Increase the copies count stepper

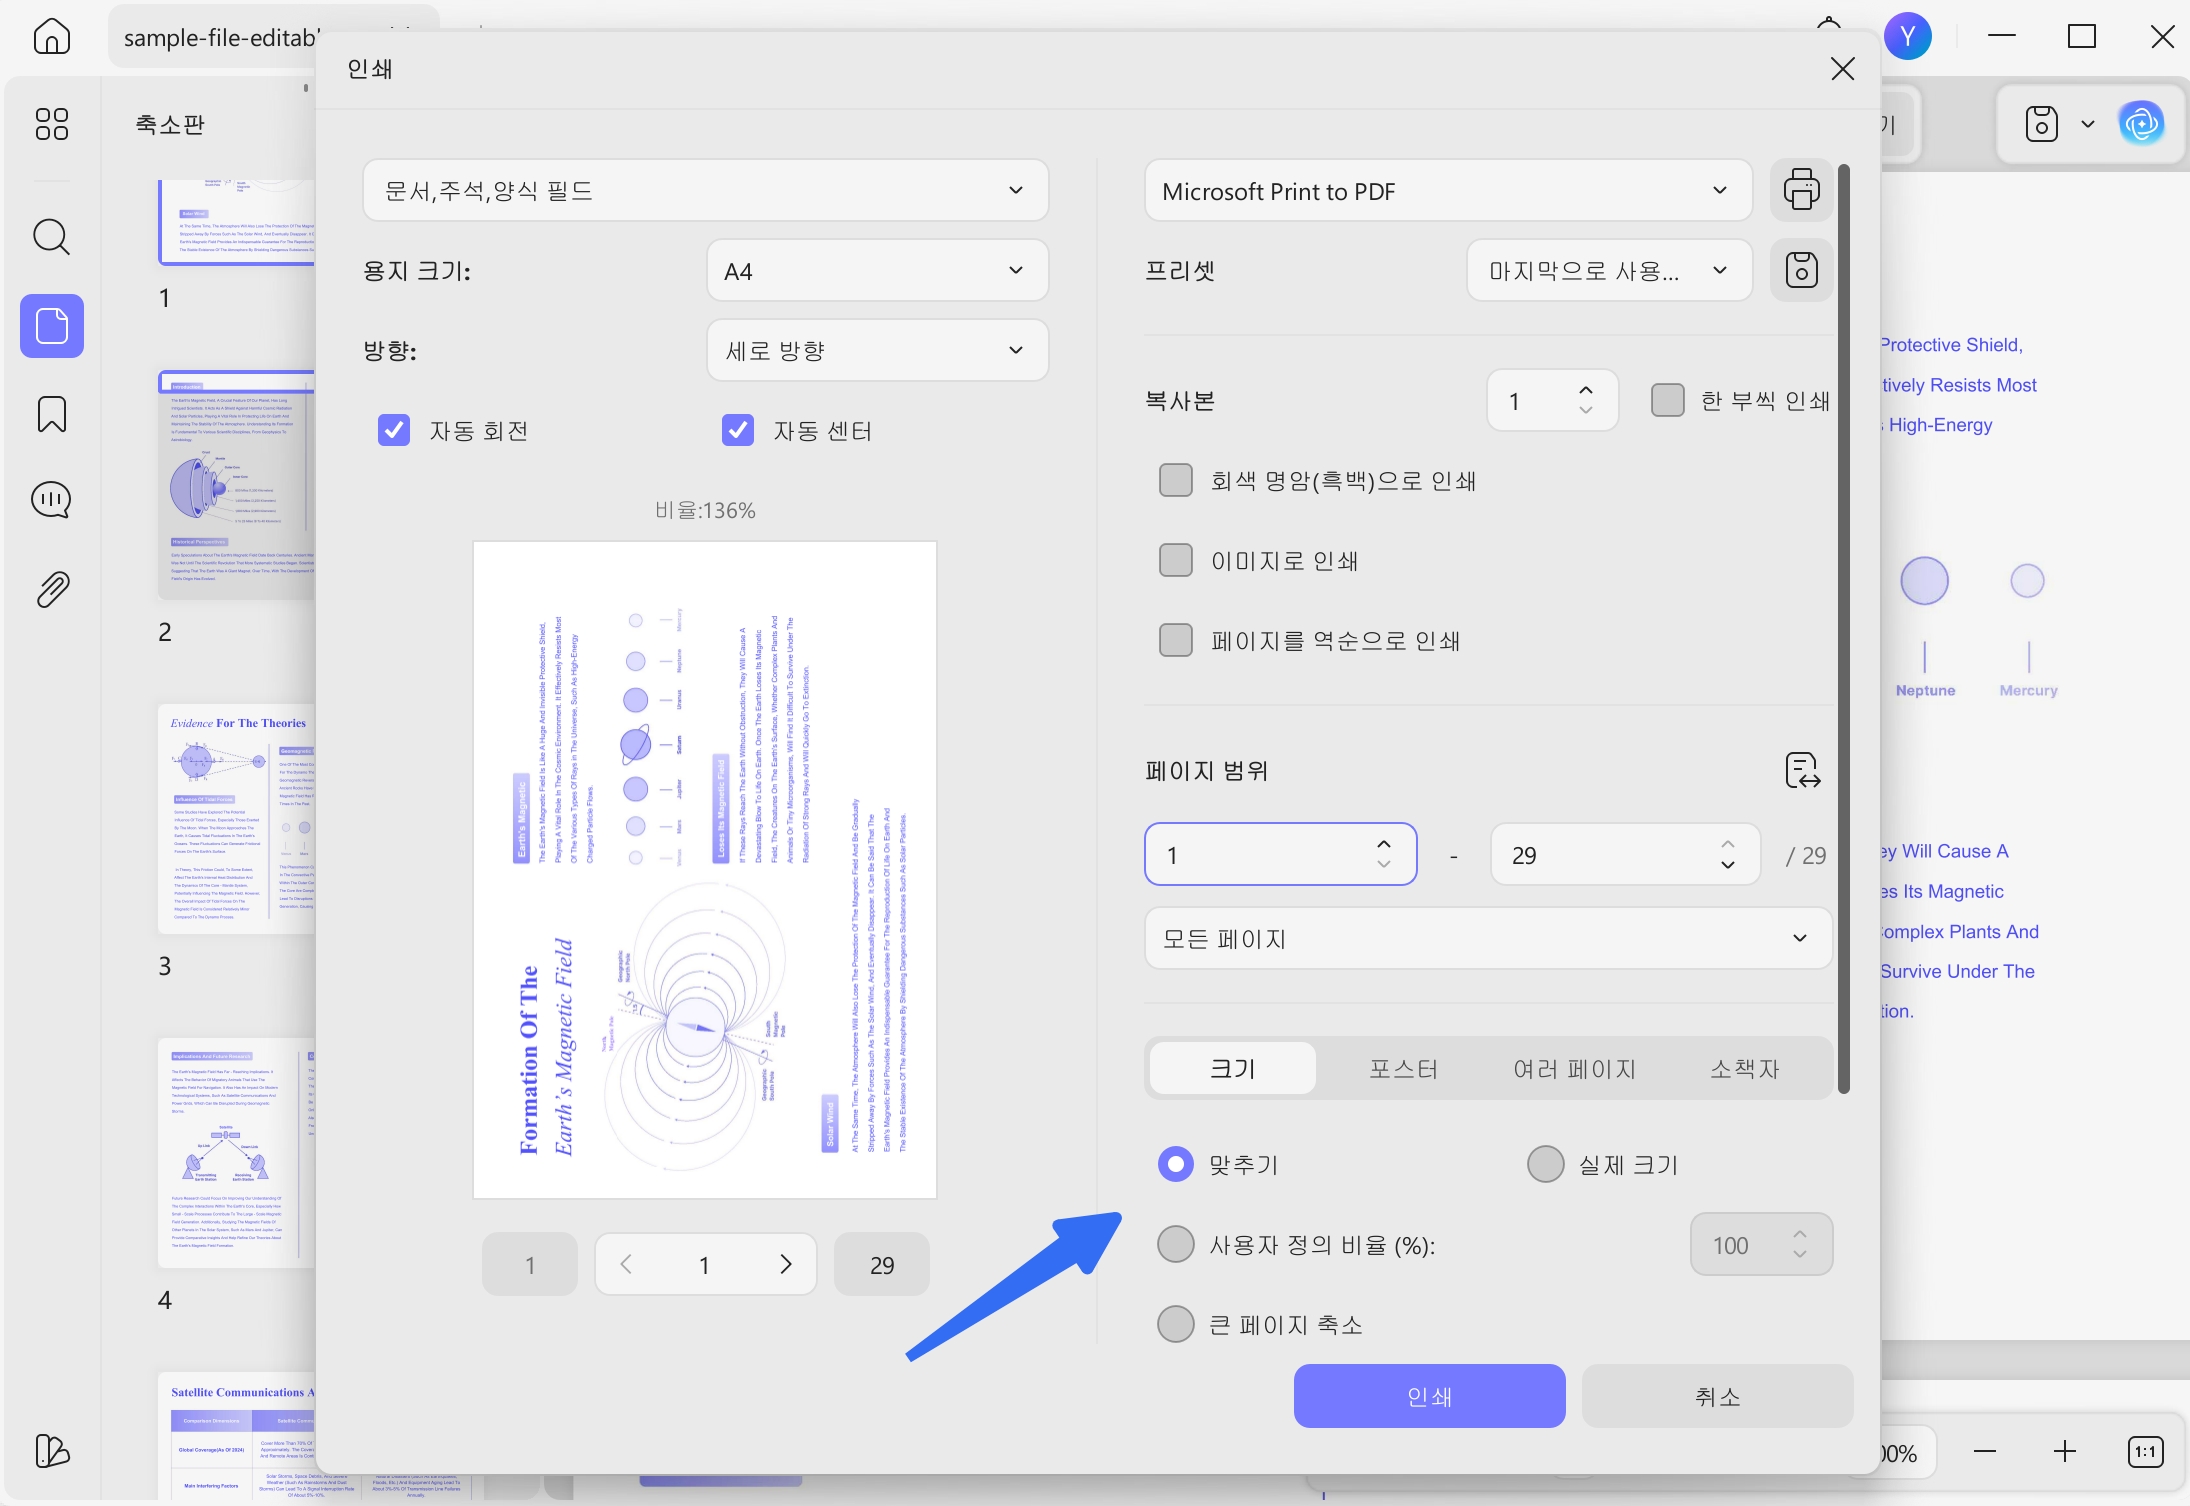(1586, 389)
